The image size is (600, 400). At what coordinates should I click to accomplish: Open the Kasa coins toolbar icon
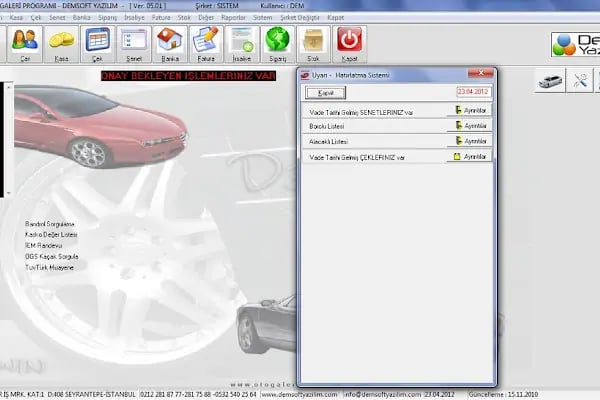[x=61, y=44]
